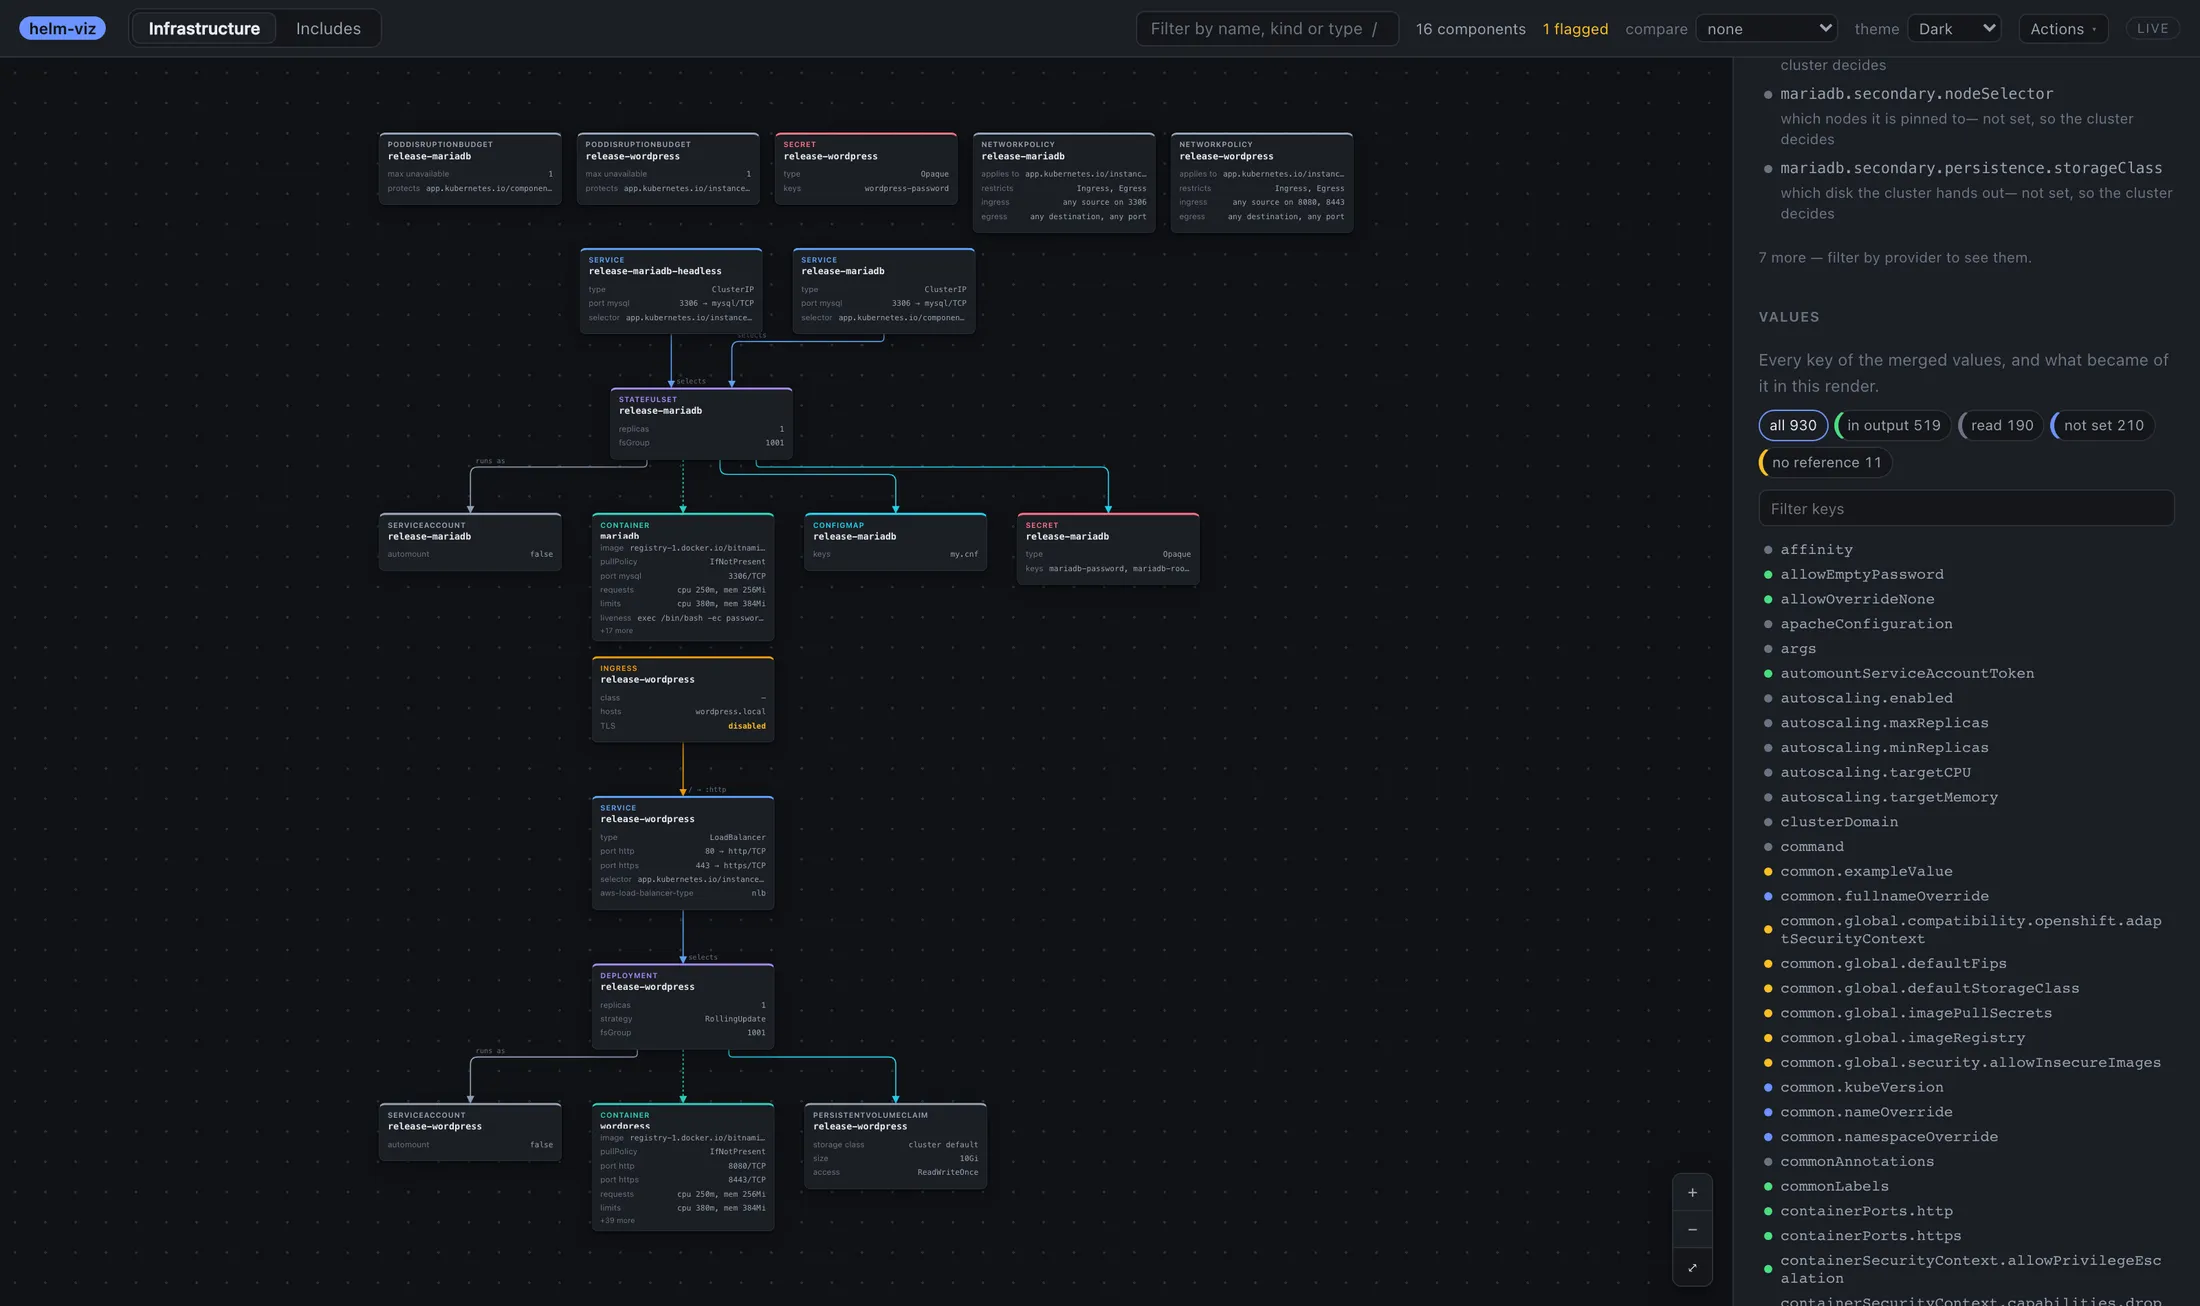
Task: Open the Secret release-wordpress node
Action: click(x=866, y=169)
